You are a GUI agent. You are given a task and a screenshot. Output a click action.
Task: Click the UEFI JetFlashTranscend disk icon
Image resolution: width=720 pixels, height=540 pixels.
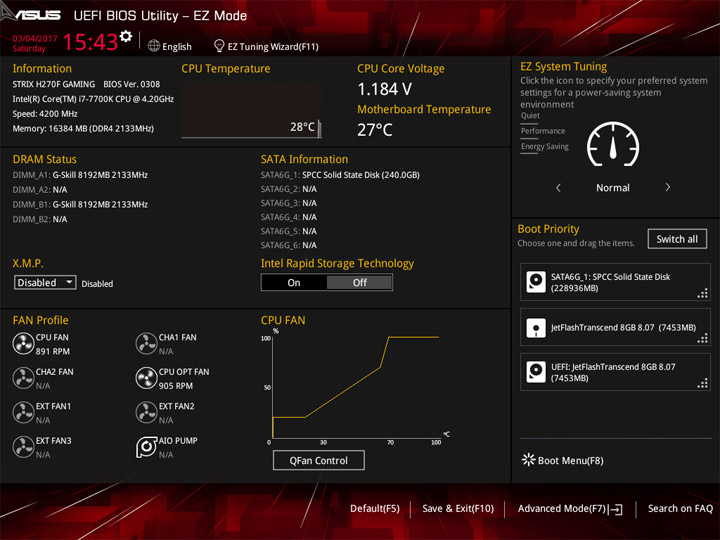click(536, 372)
